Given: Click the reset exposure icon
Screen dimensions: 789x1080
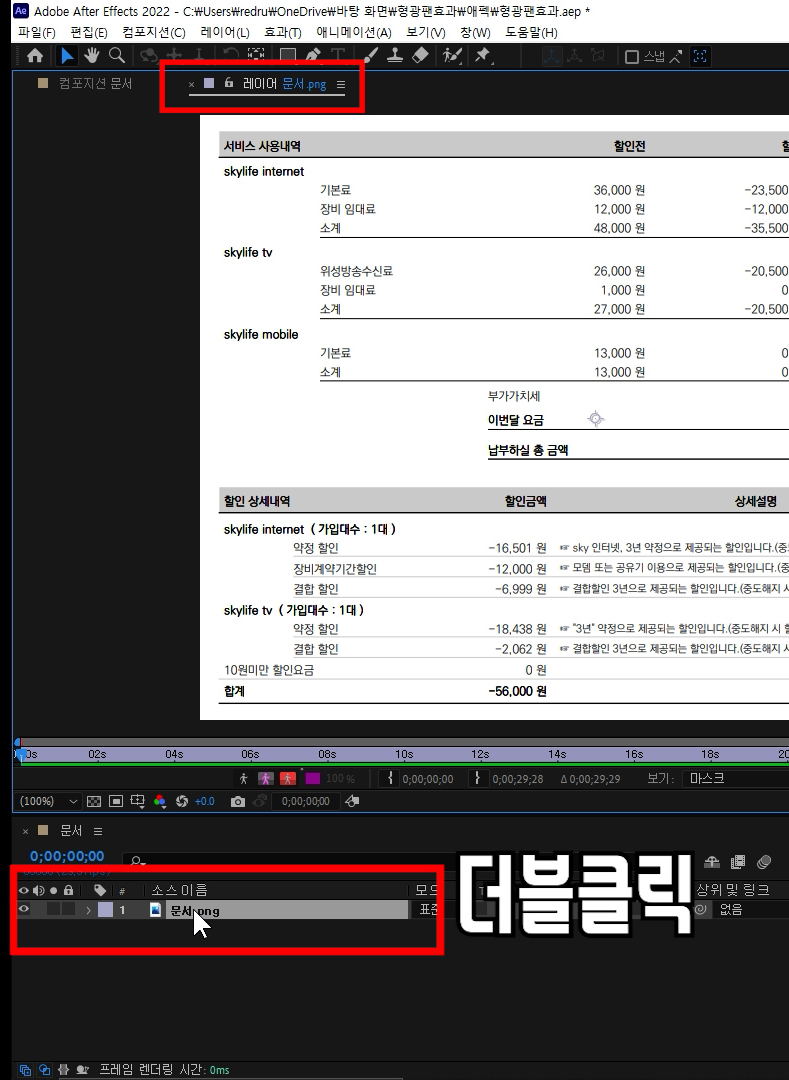Looking at the screenshot, I should [182, 801].
